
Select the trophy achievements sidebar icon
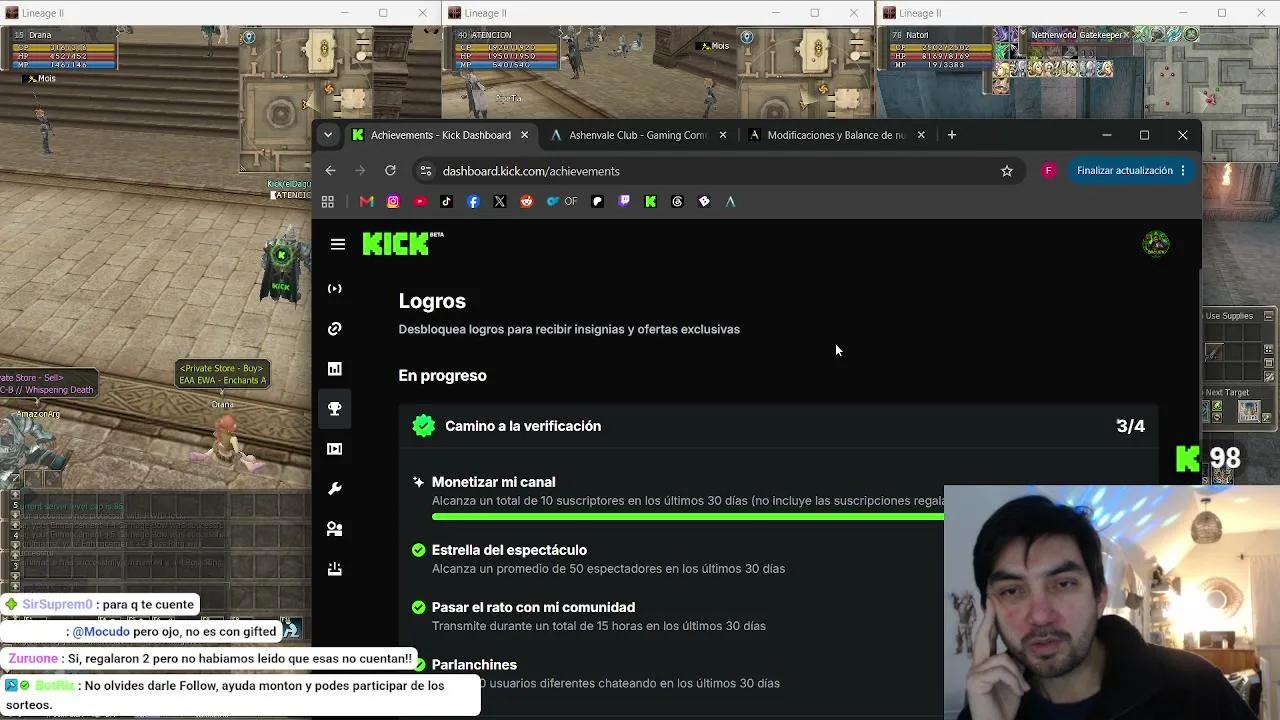coord(335,409)
